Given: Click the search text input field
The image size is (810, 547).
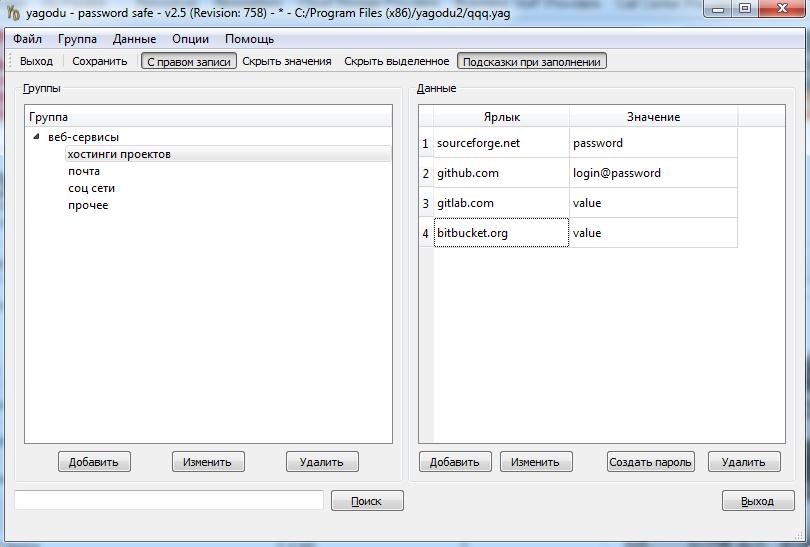Looking at the screenshot, I should 168,500.
